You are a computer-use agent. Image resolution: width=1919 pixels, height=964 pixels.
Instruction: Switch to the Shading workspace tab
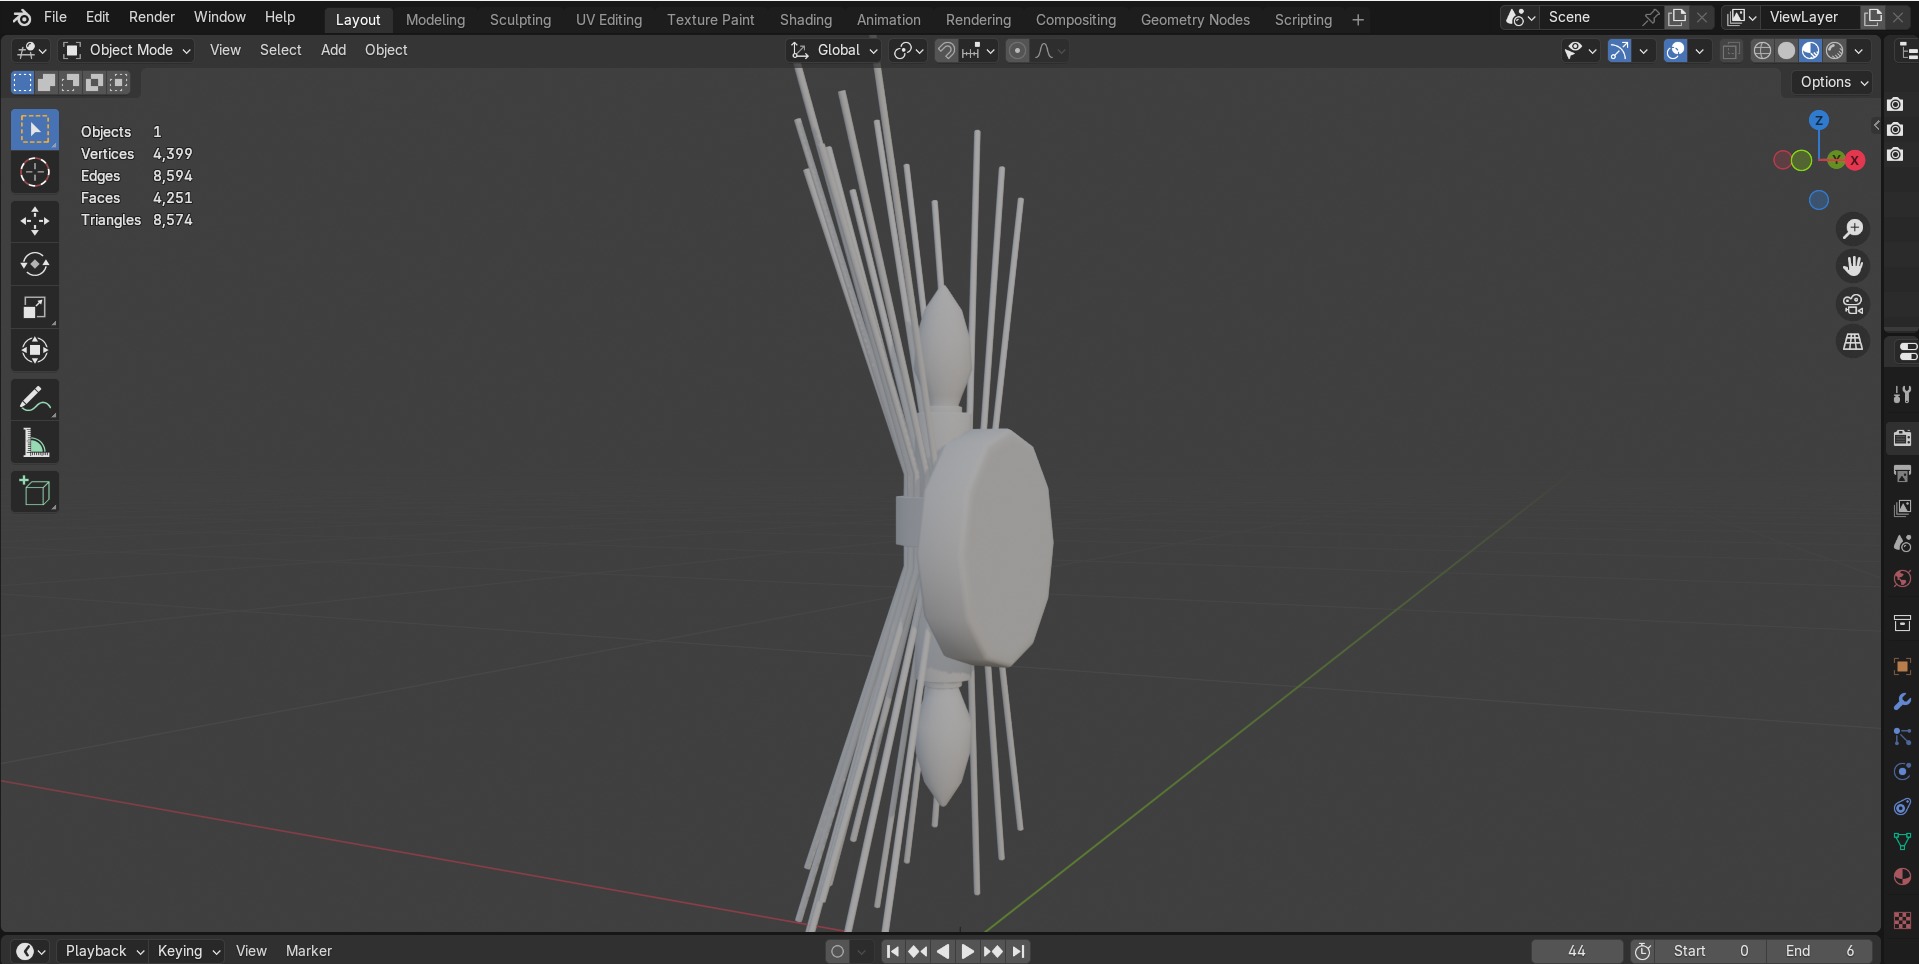click(806, 19)
